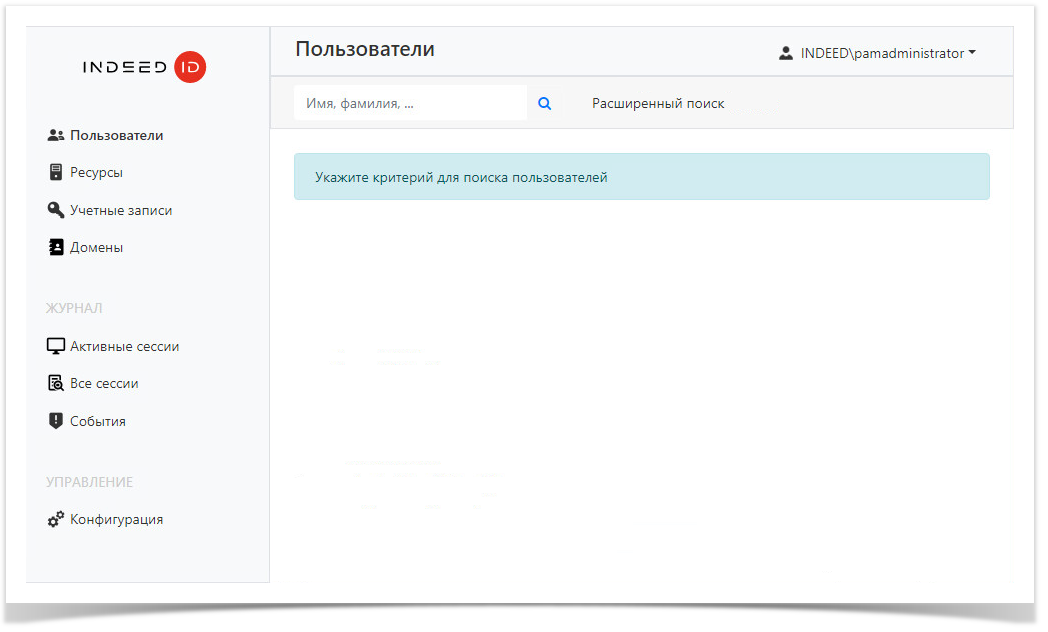Screen dimensions: 1048x632
Task: Select the События menu label
Action: (98, 421)
